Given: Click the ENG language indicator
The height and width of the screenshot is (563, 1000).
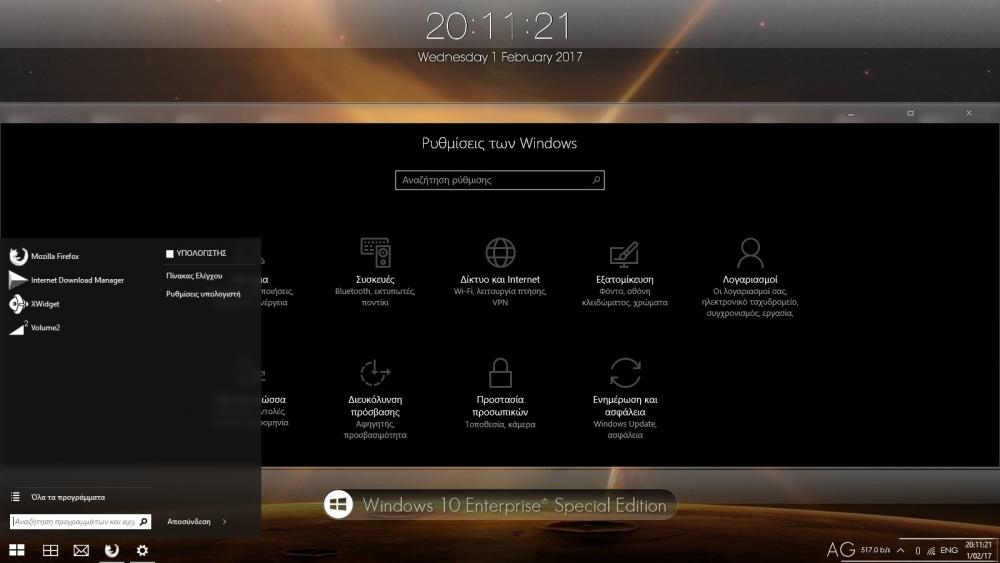Looking at the screenshot, I should (948, 550).
